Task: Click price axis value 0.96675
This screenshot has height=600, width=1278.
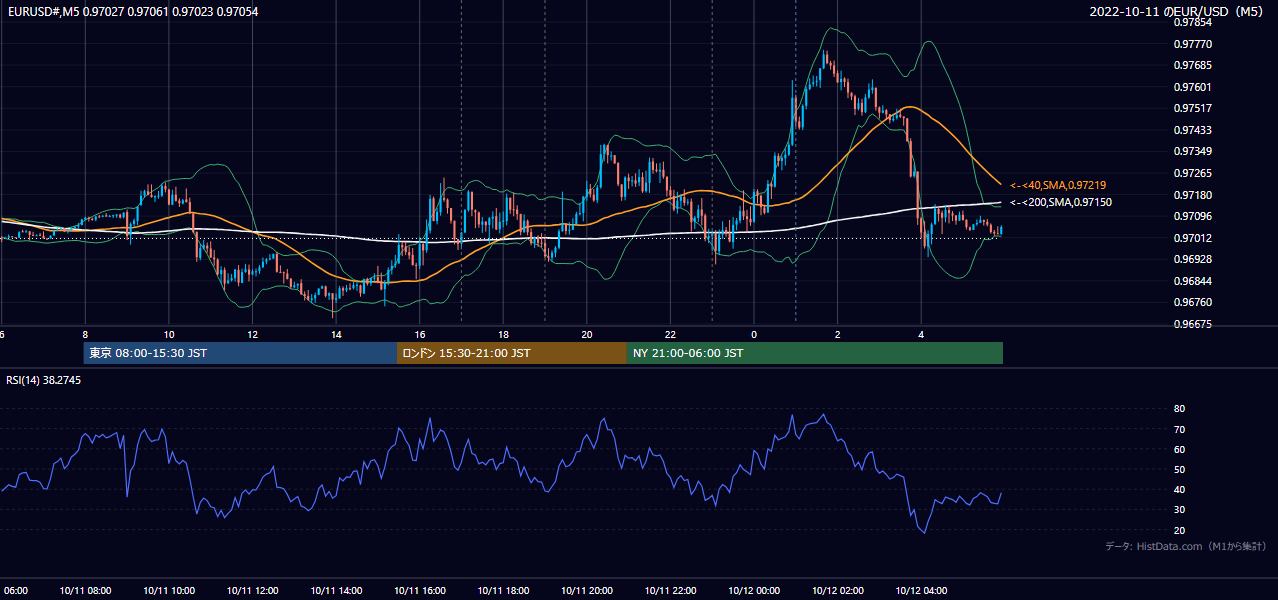Action: (x=1192, y=324)
